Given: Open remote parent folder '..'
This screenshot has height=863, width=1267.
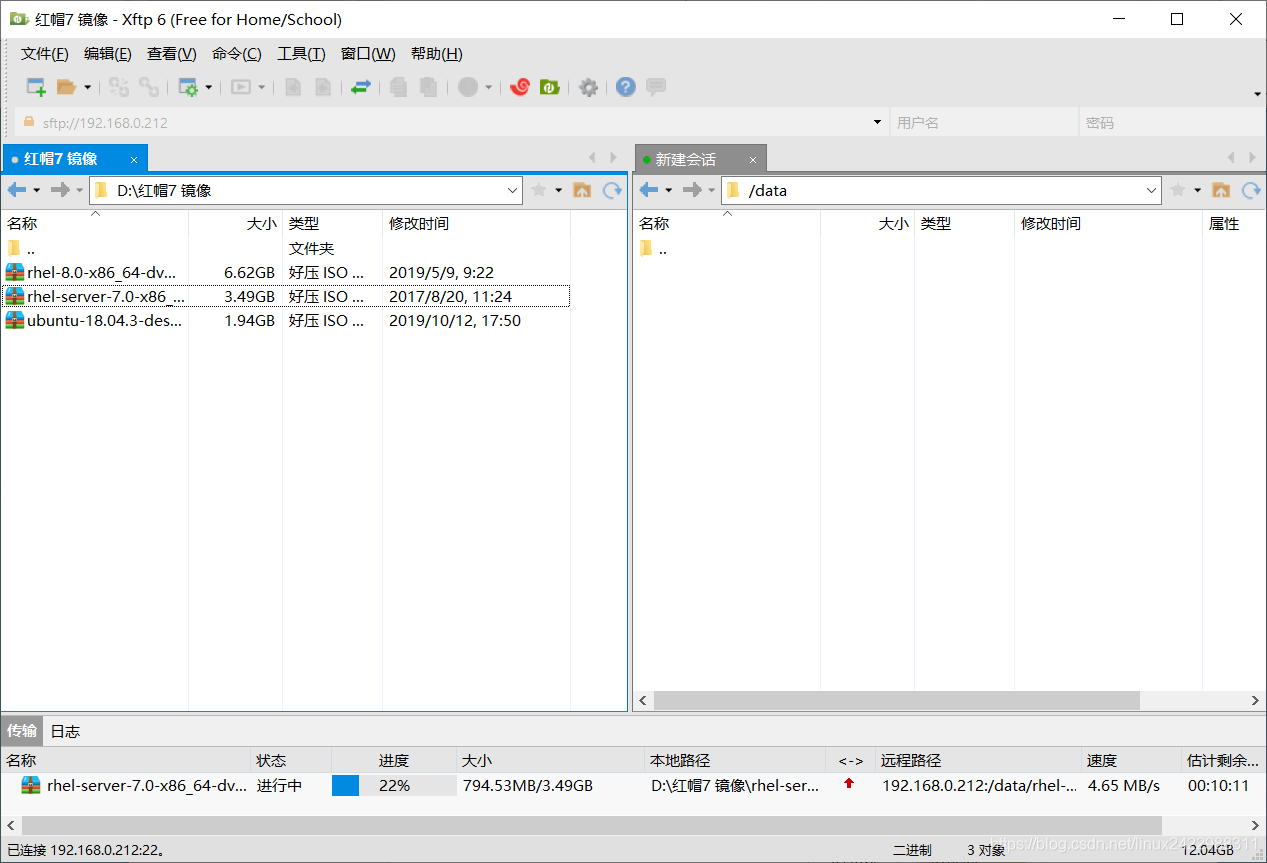Looking at the screenshot, I should point(652,248).
